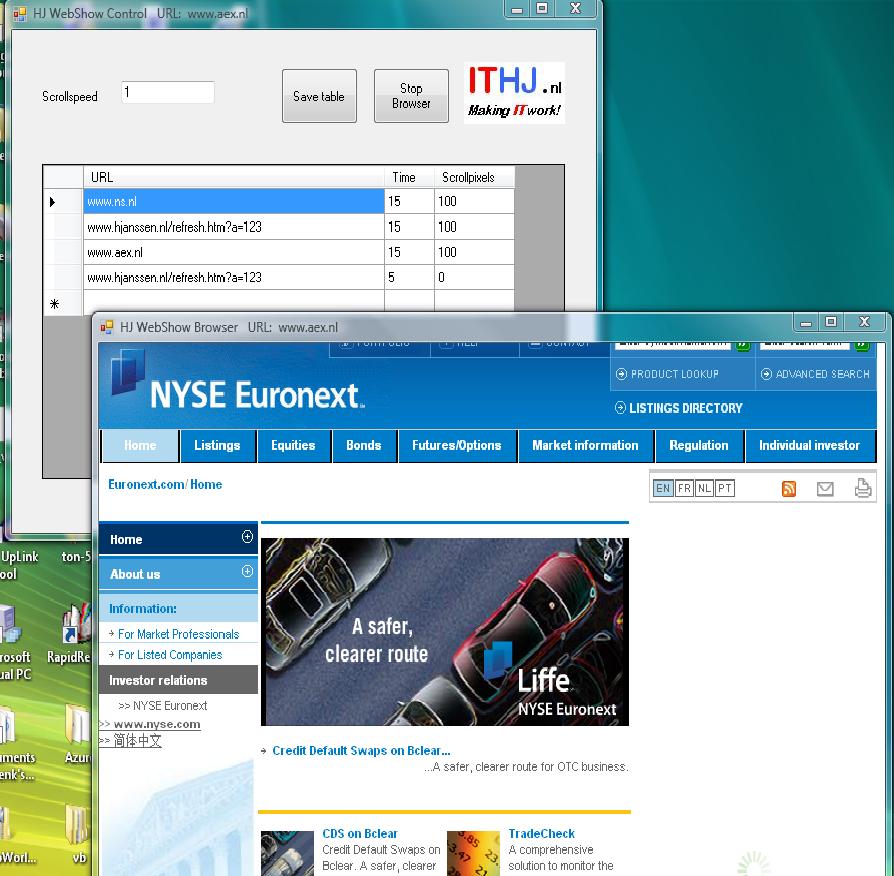Click the Scrollpixels column header
Viewport: 894px width, 876px height.
[474, 177]
